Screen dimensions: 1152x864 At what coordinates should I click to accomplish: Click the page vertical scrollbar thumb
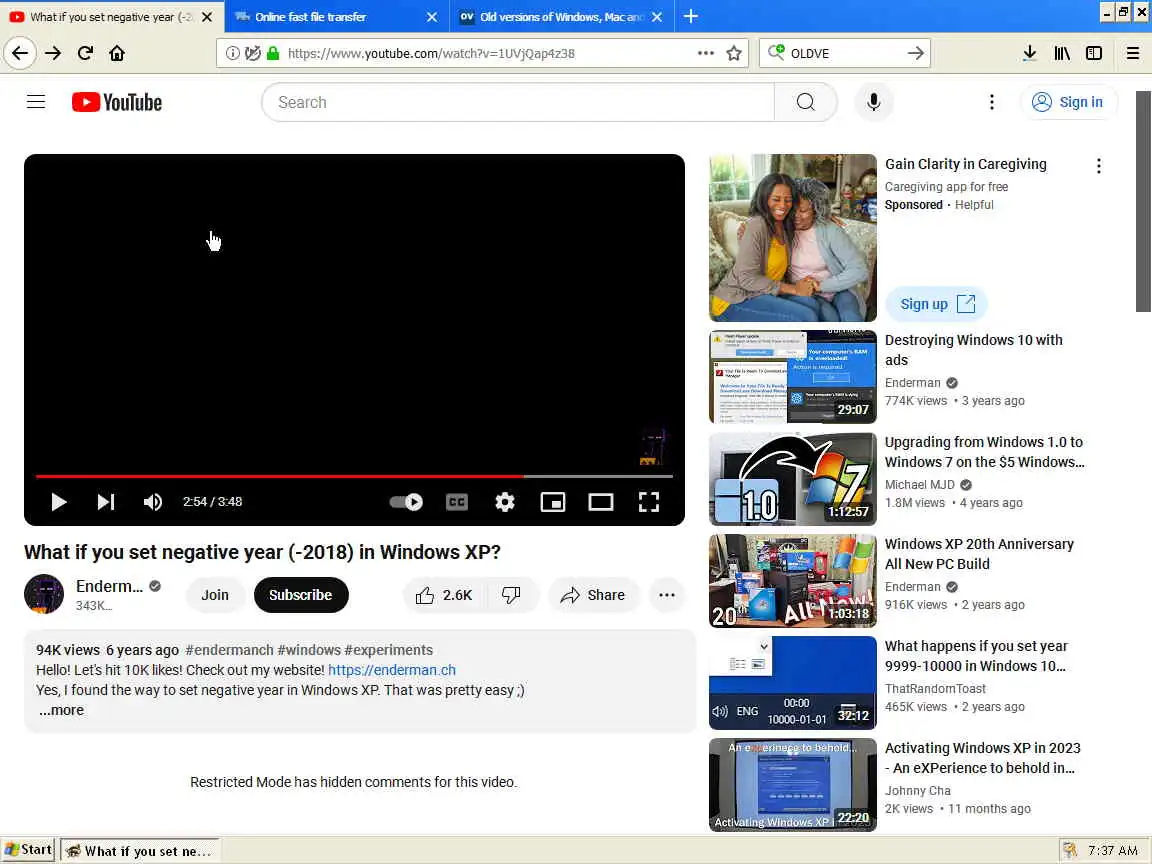(x=1143, y=201)
